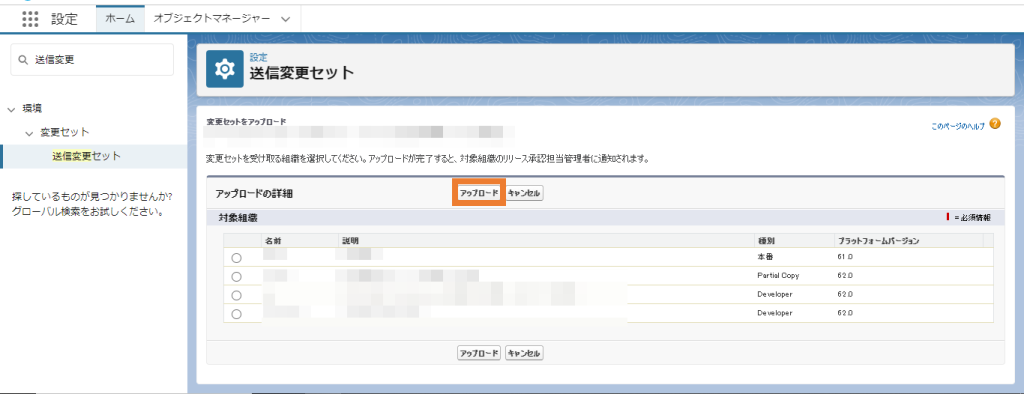Screen dimensions: 1024x394
Task: Select the last Developer organization radio button
Action: click(x=236, y=314)
